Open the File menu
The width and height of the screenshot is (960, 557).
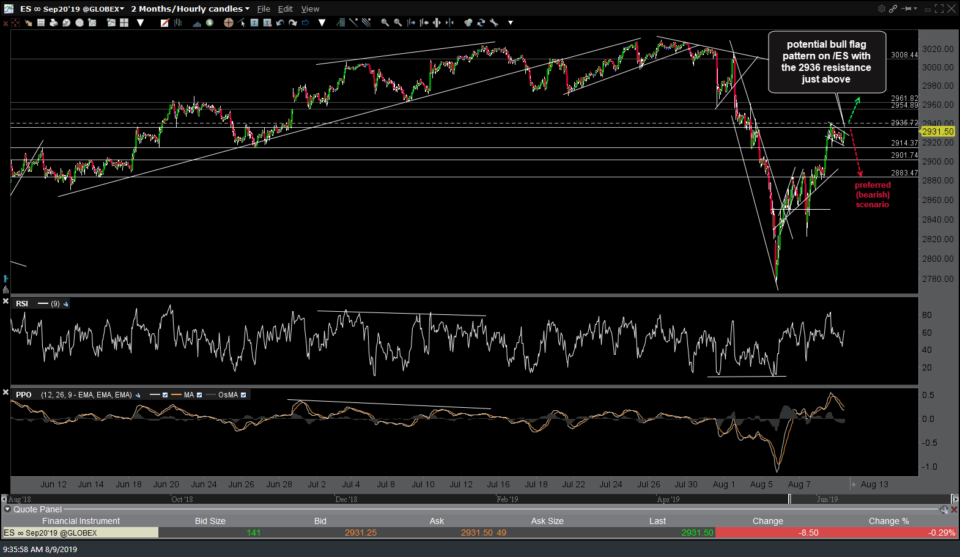[x=263, y=9]
